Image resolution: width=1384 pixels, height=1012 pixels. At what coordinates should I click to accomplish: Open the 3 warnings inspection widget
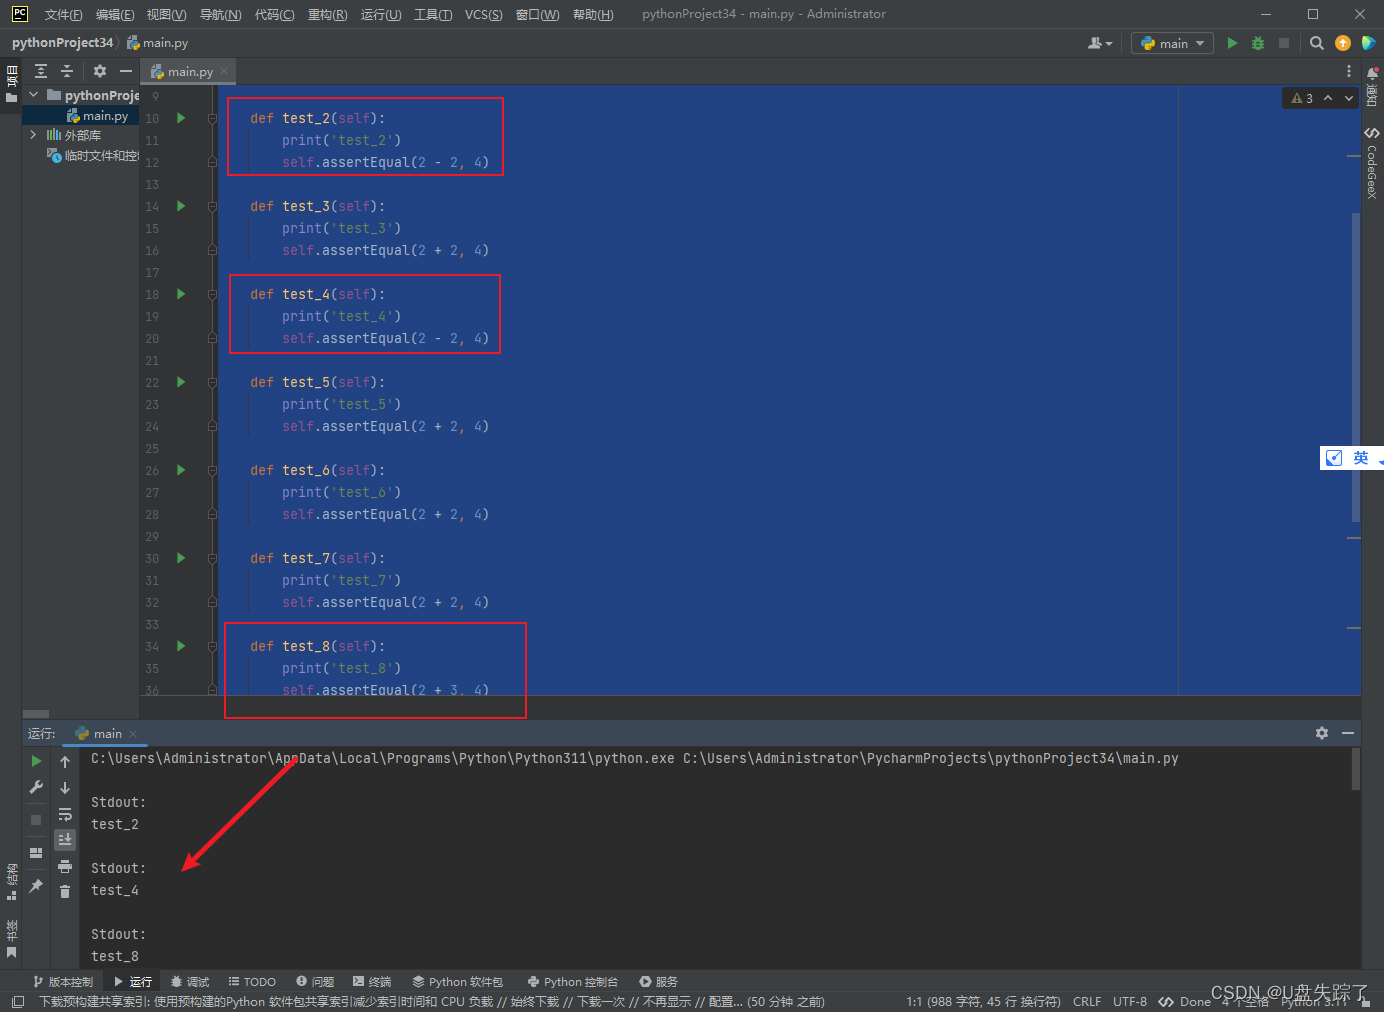pyautogui.click(x=1302, y=98)
